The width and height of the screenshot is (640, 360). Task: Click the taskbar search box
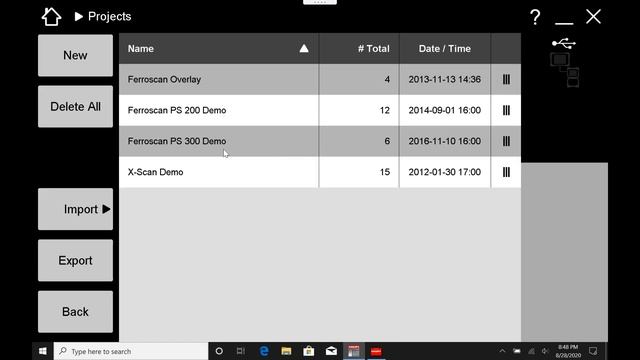[x=131, y=351]
